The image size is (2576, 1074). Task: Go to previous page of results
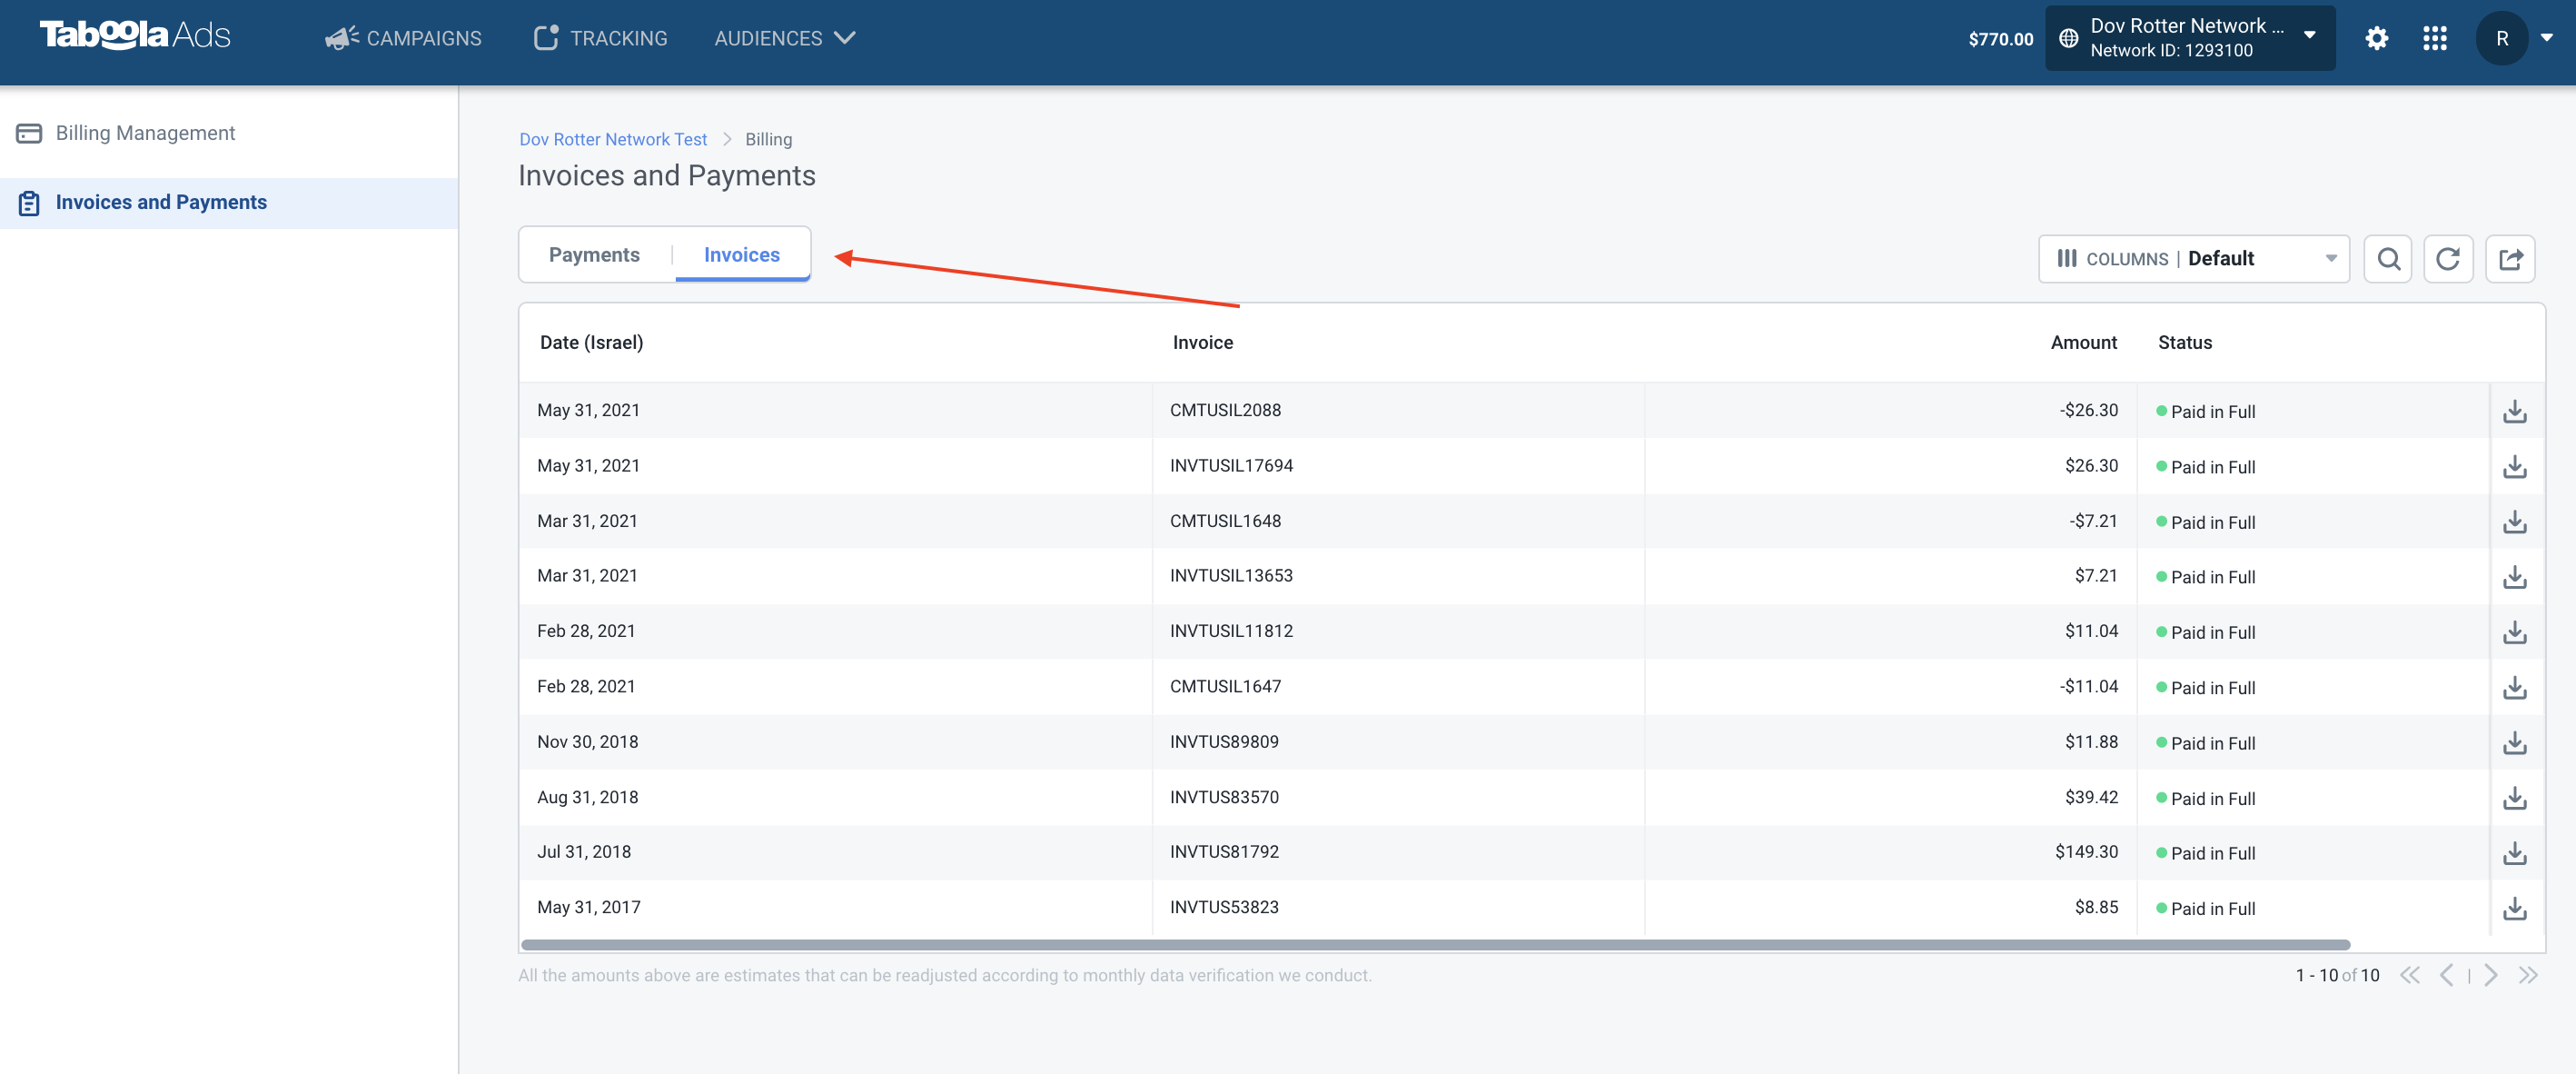point(2446,975)
